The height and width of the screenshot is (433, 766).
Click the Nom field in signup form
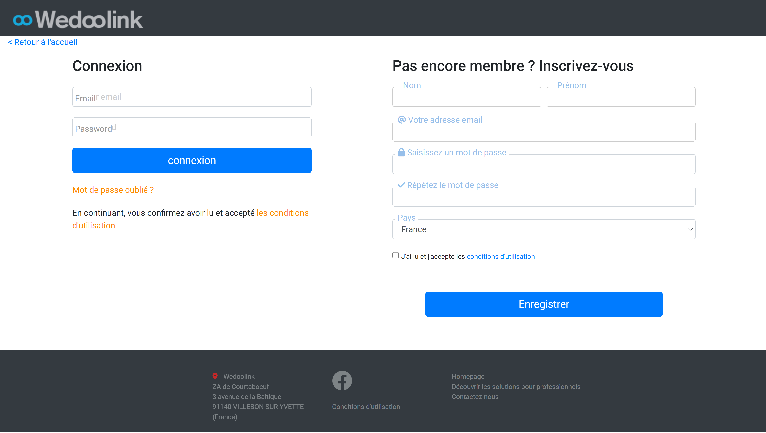point(467,96)
